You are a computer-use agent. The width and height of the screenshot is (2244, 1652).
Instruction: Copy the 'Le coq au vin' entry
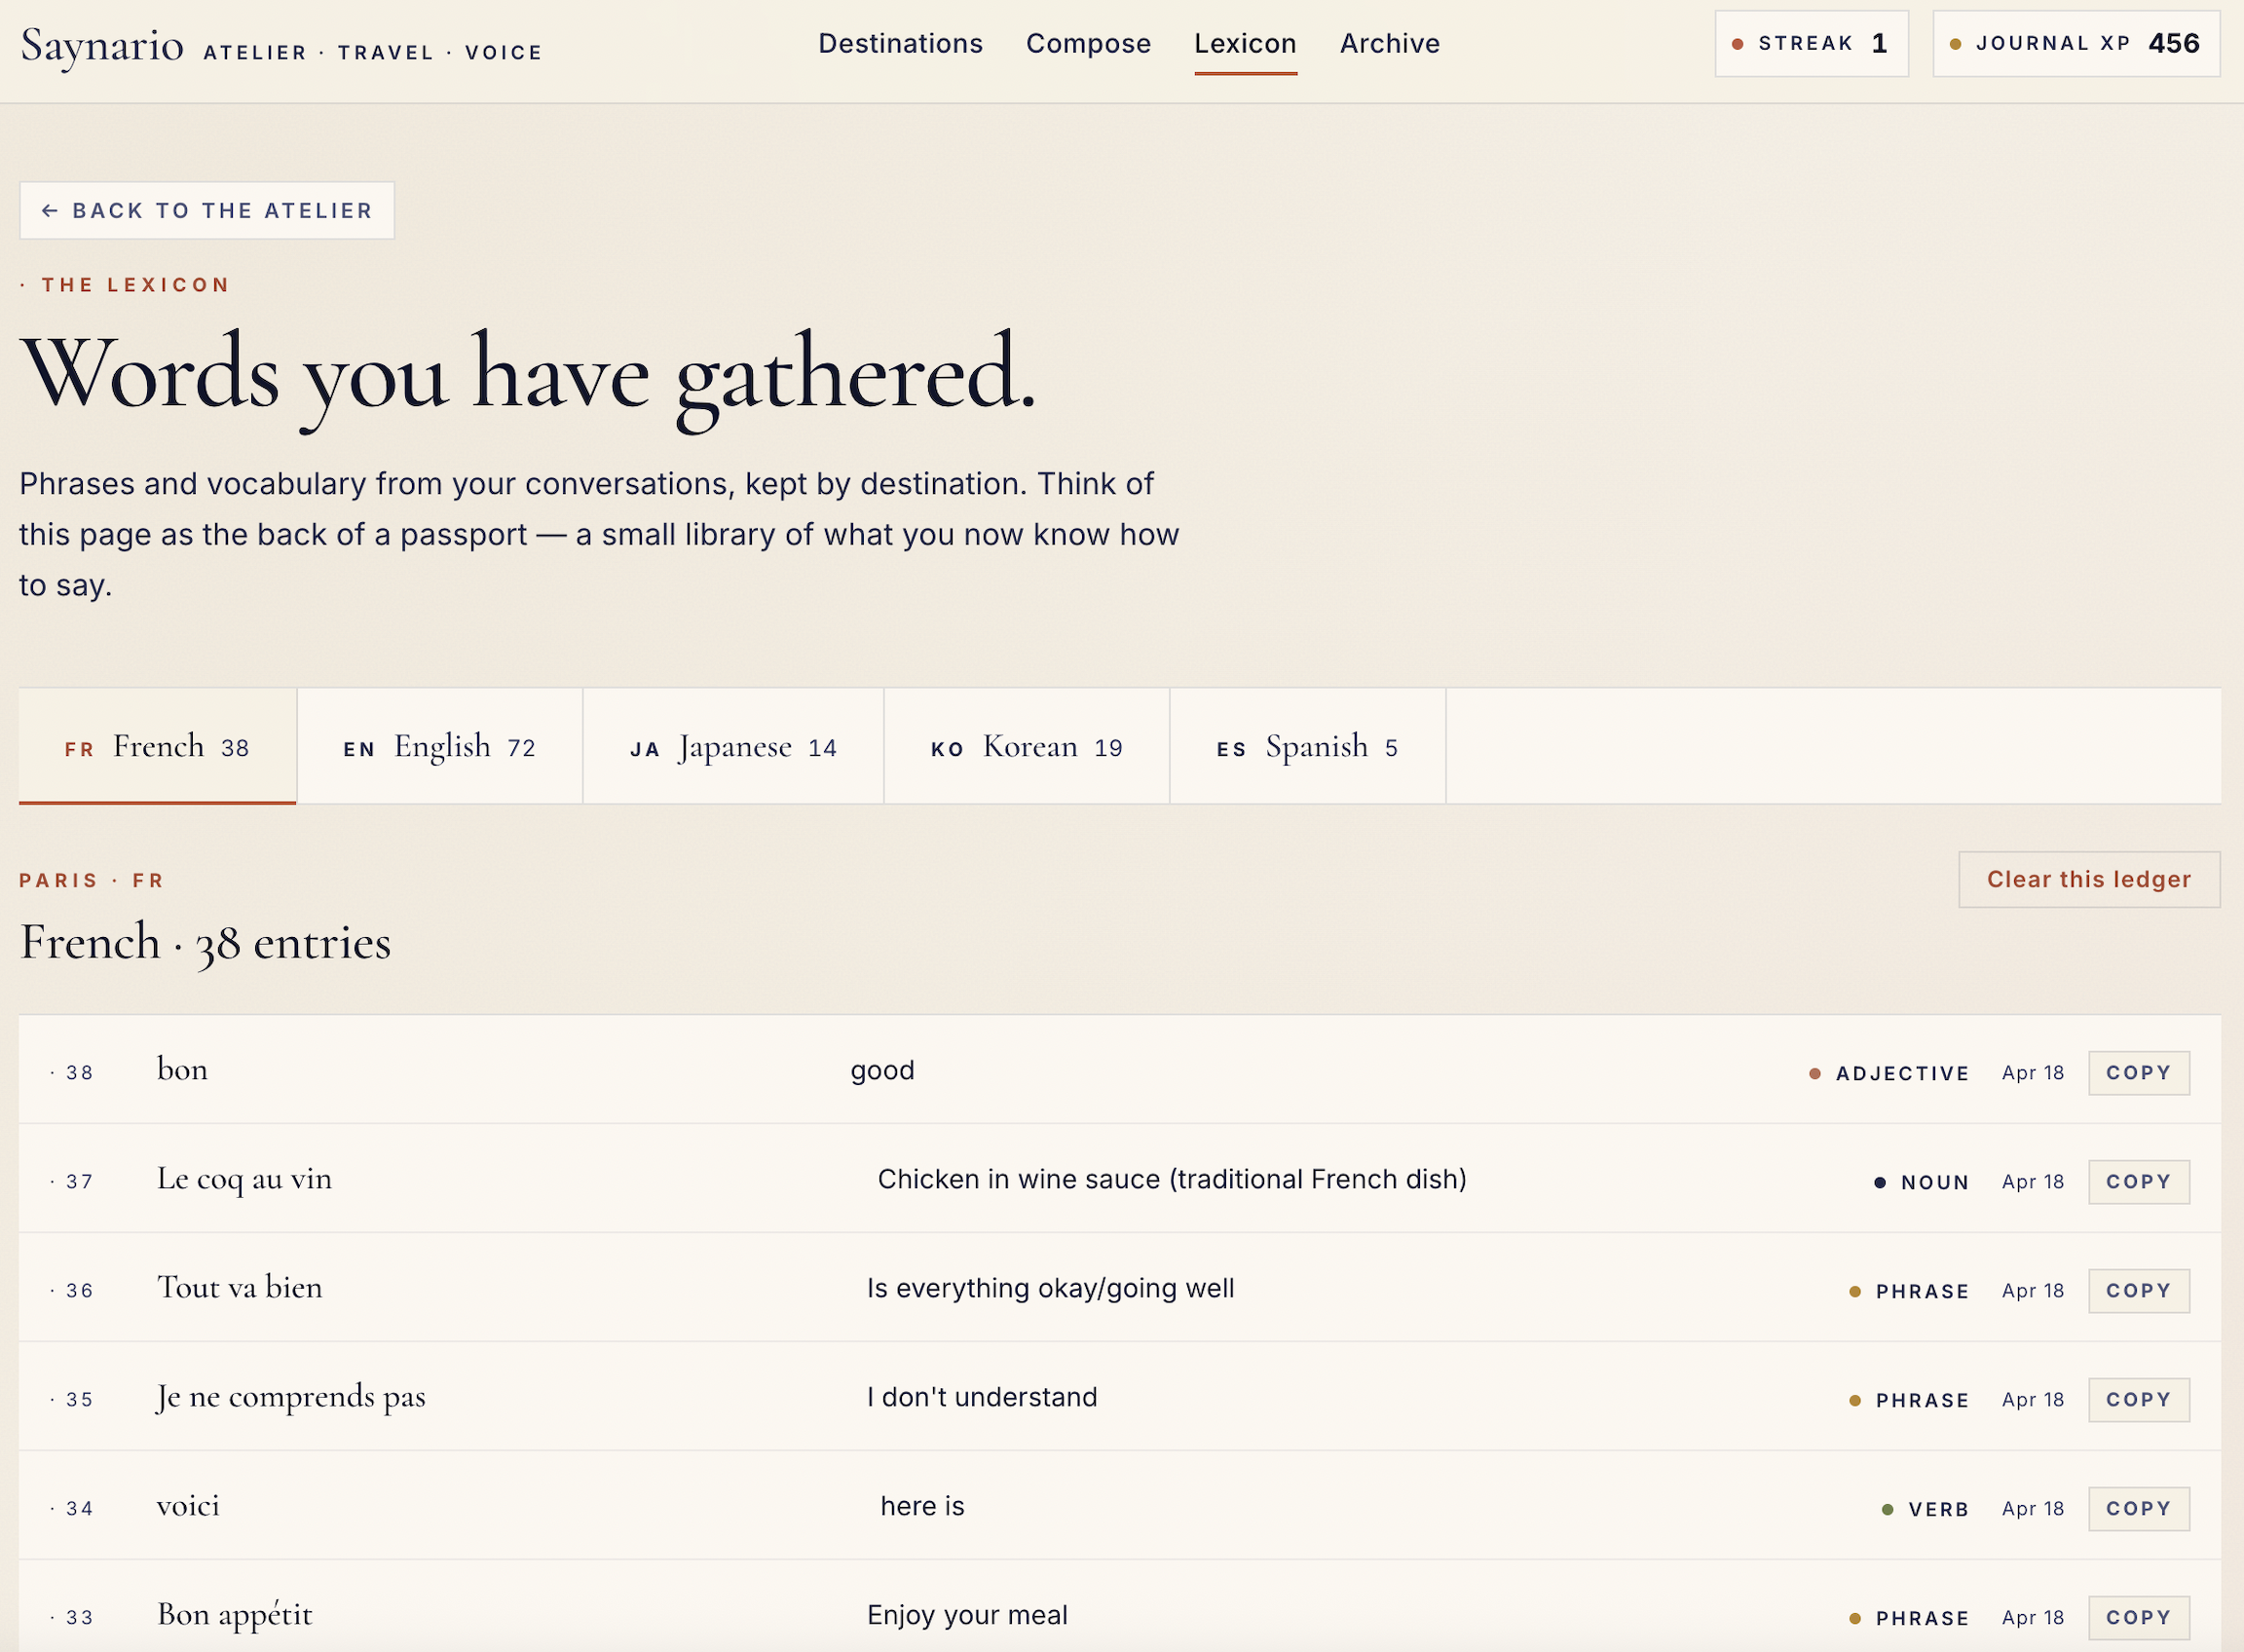2138,1182
